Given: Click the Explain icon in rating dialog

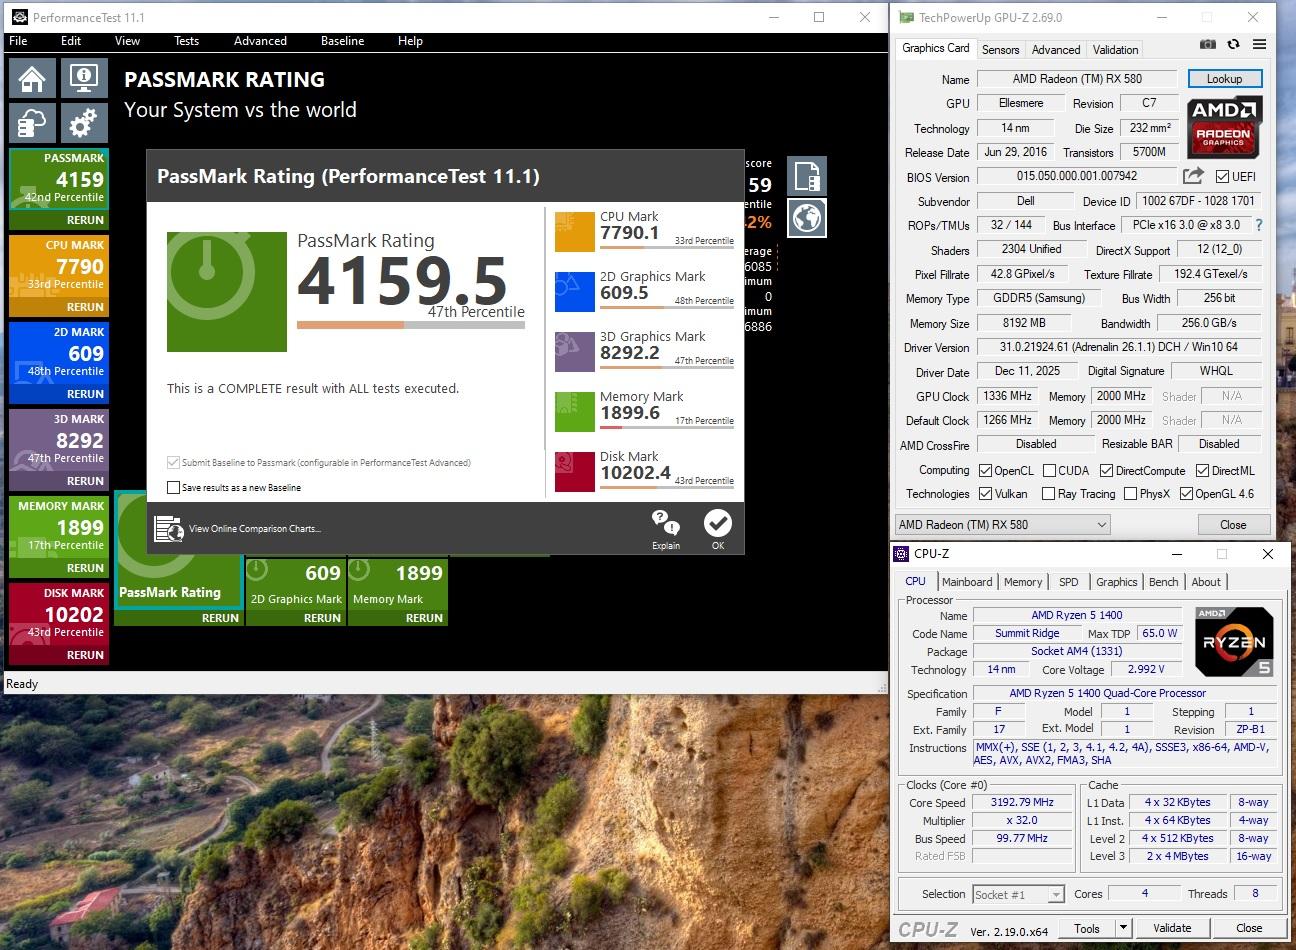Looking at the screenshot, I should 665,529.
